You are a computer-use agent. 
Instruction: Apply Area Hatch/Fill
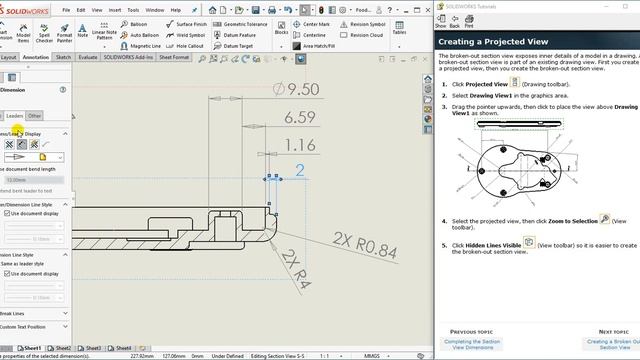click(313, 46)
